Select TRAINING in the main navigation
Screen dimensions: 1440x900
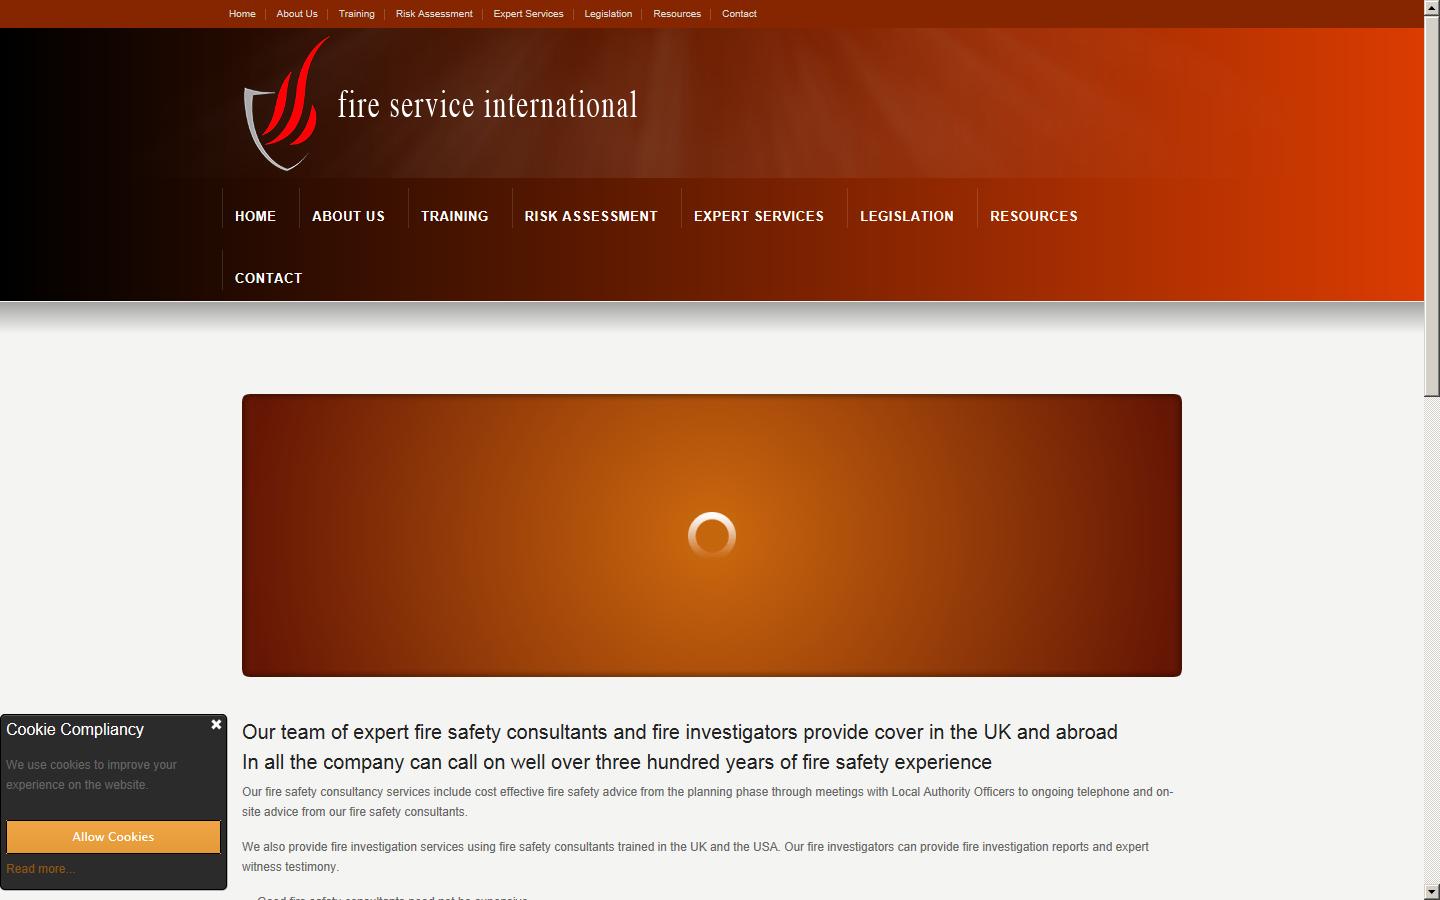[x=454, y=216]
